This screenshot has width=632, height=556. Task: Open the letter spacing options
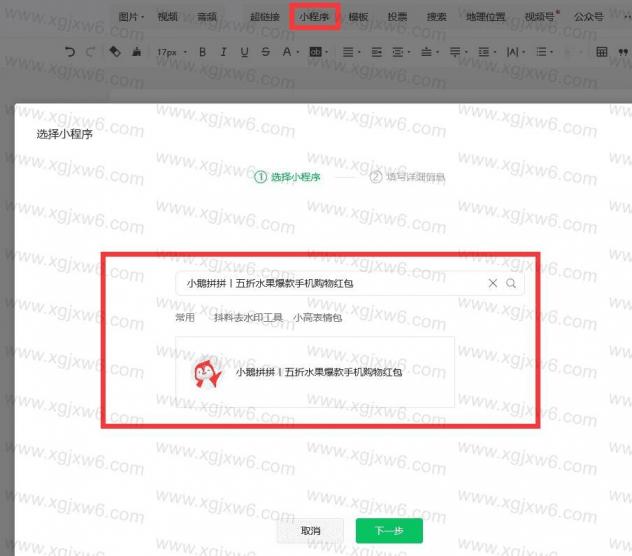pyautogui.click(x=512, y=52)
